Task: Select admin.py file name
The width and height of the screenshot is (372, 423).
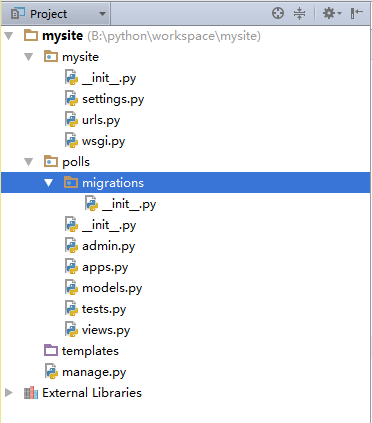Action: [x=109, y=246]
